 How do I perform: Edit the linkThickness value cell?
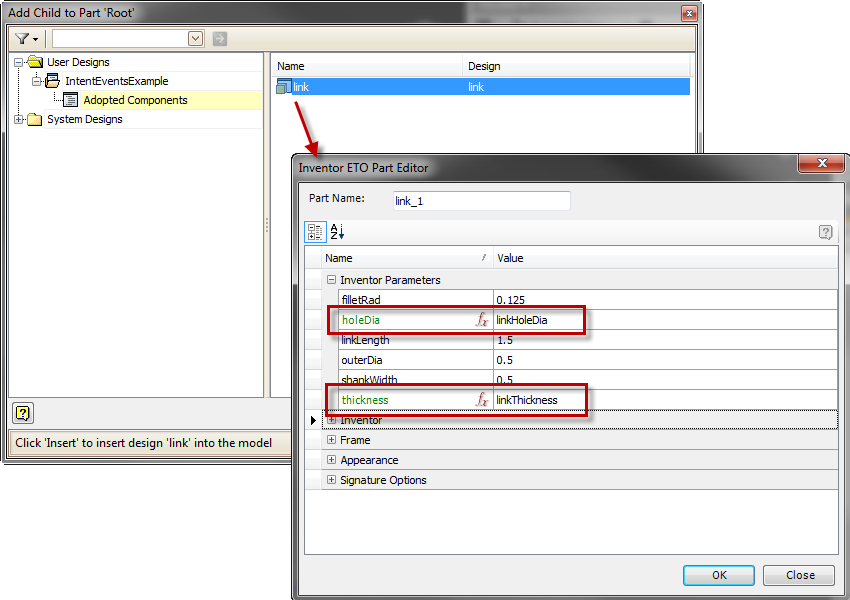pos(665,400)
